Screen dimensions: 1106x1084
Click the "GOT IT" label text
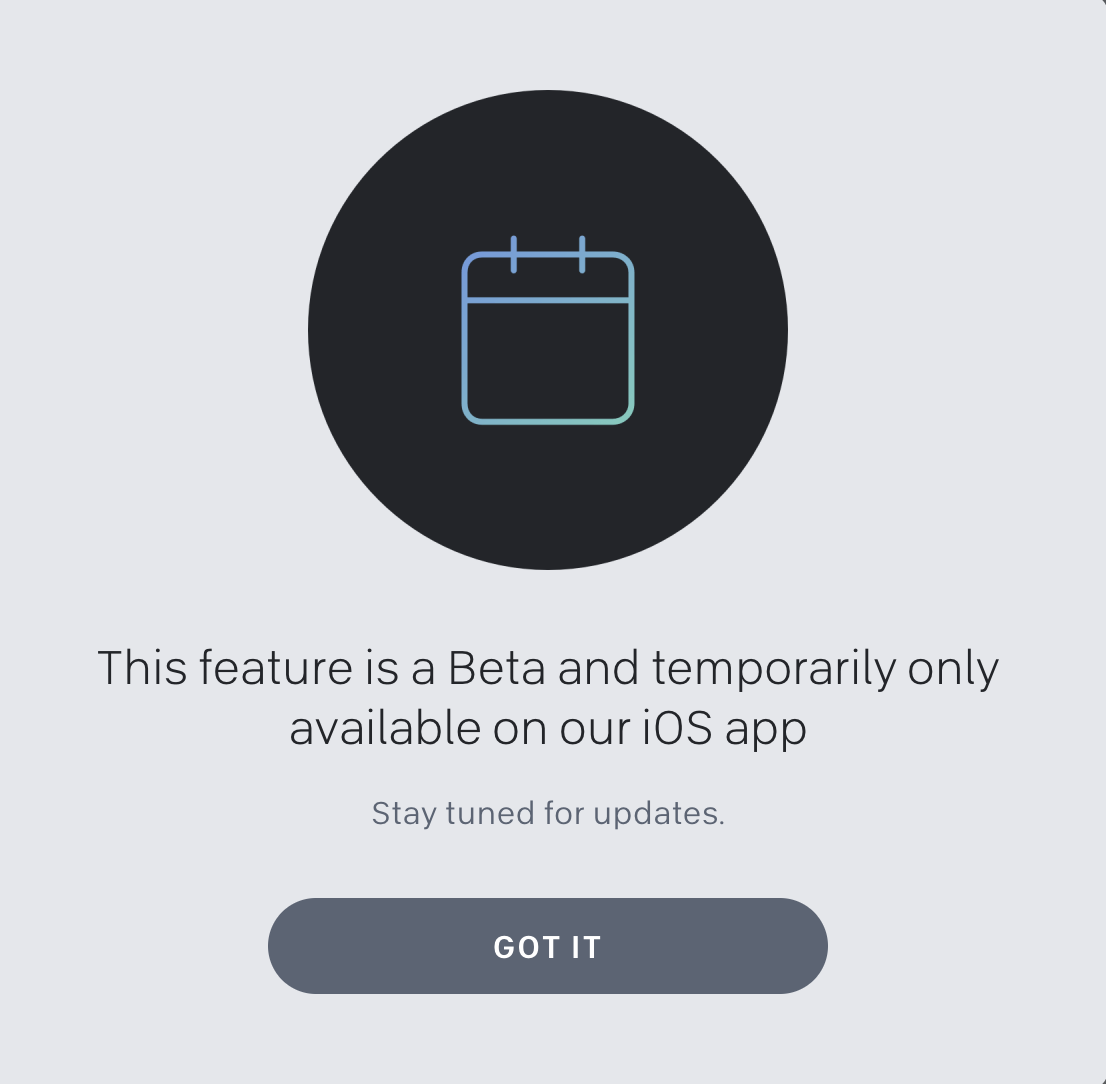(x=547, y=947)
